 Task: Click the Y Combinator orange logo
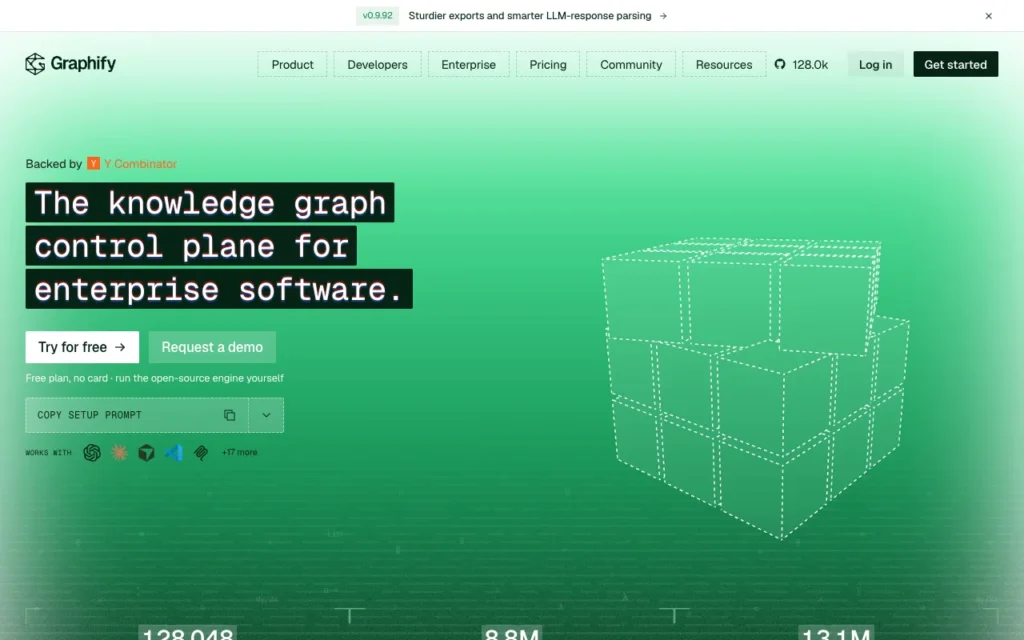coord(93,163)
